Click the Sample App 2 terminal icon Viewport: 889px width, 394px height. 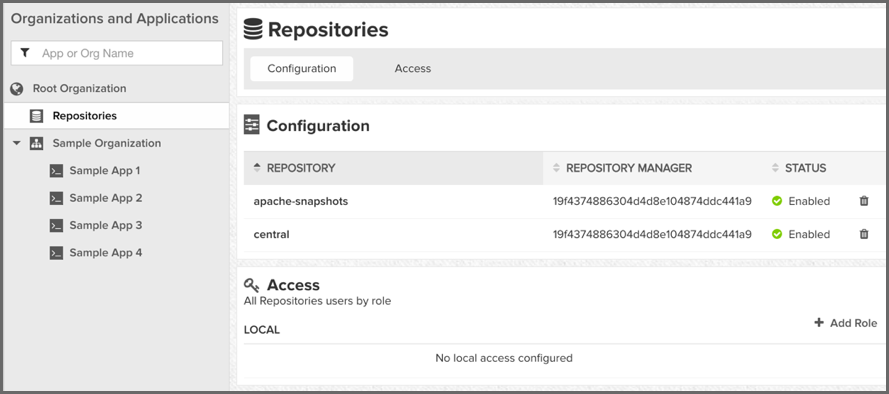56,198
